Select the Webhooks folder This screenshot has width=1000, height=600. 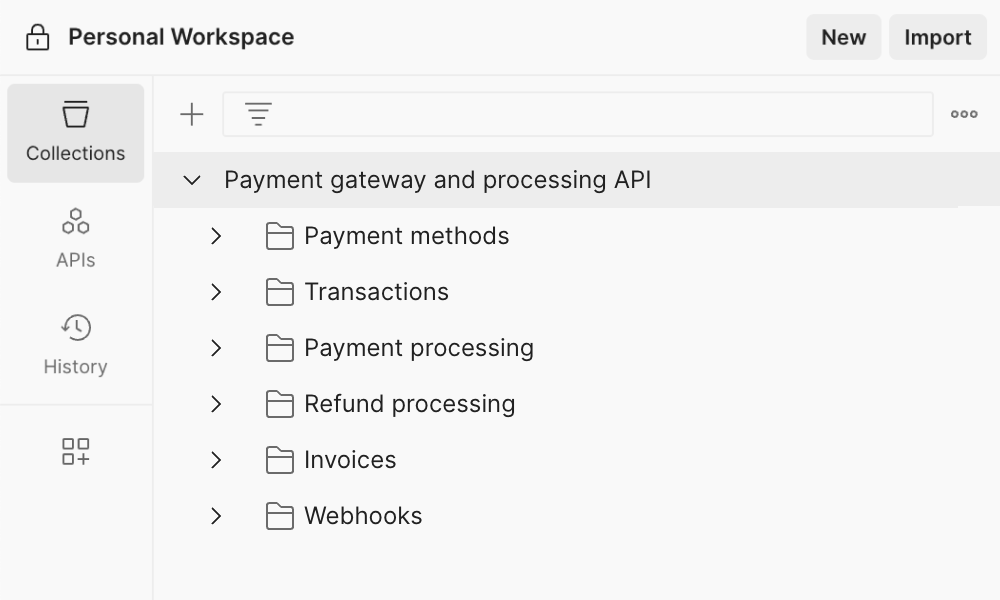pyautogui.click(x=363, y=516)
